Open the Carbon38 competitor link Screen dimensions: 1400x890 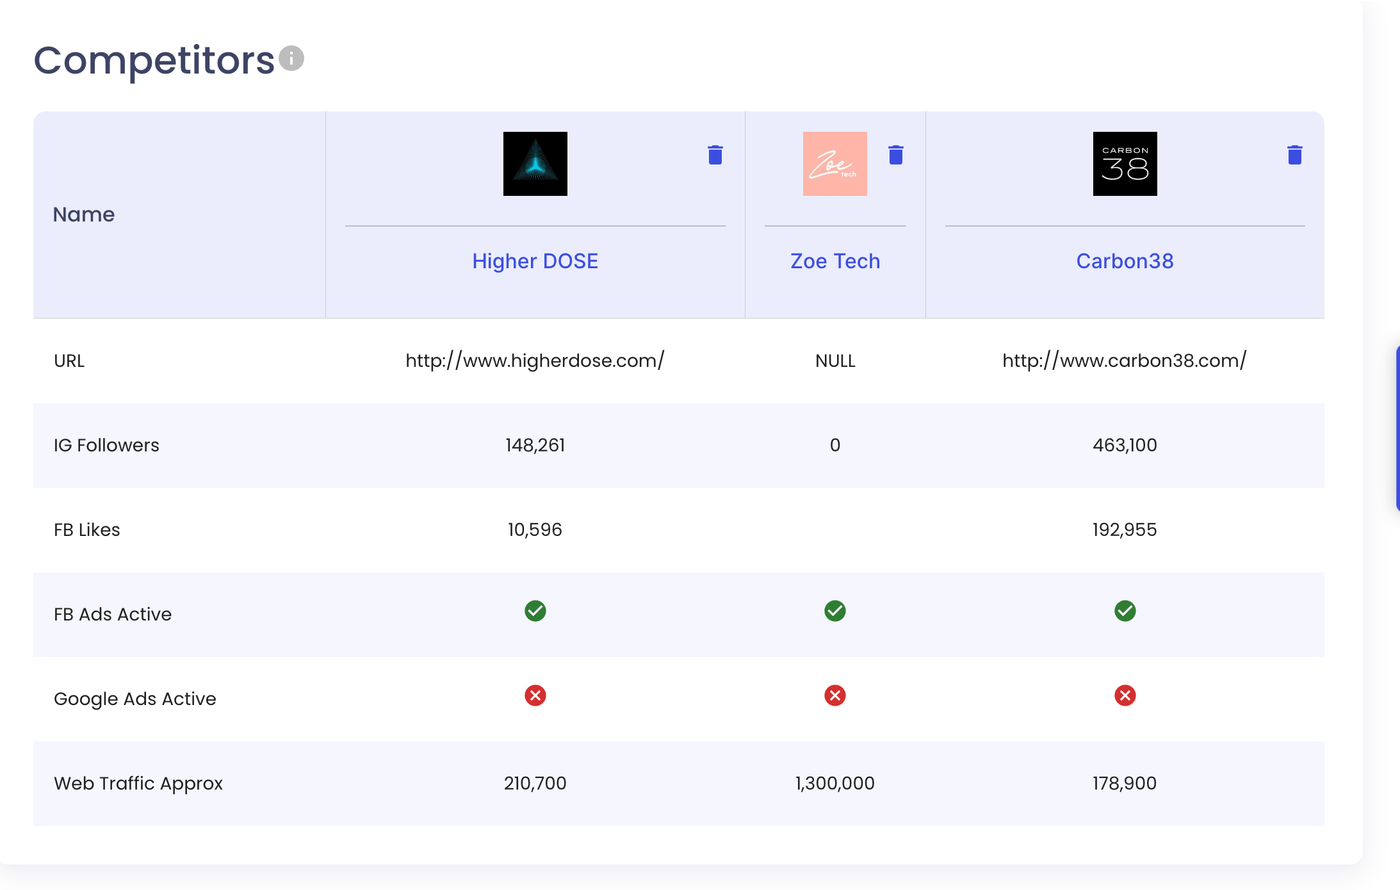tap(1125, 261)
